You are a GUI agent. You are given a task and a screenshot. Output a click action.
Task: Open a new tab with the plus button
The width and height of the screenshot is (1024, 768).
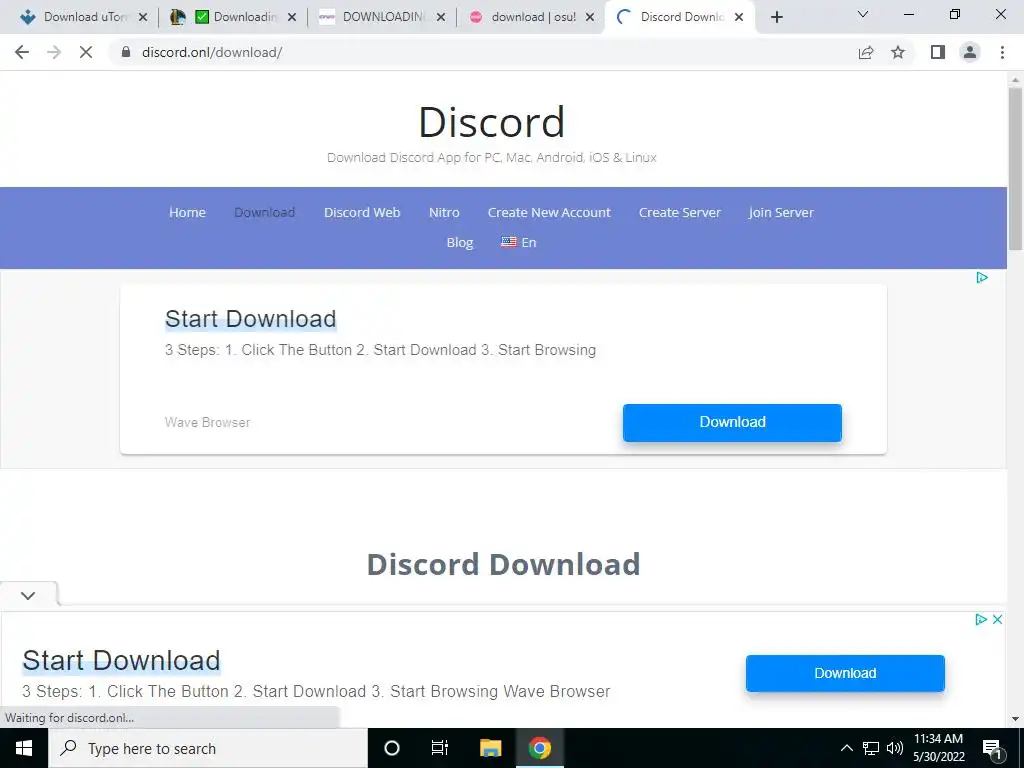pyautogui.click(x=776, y=17)
